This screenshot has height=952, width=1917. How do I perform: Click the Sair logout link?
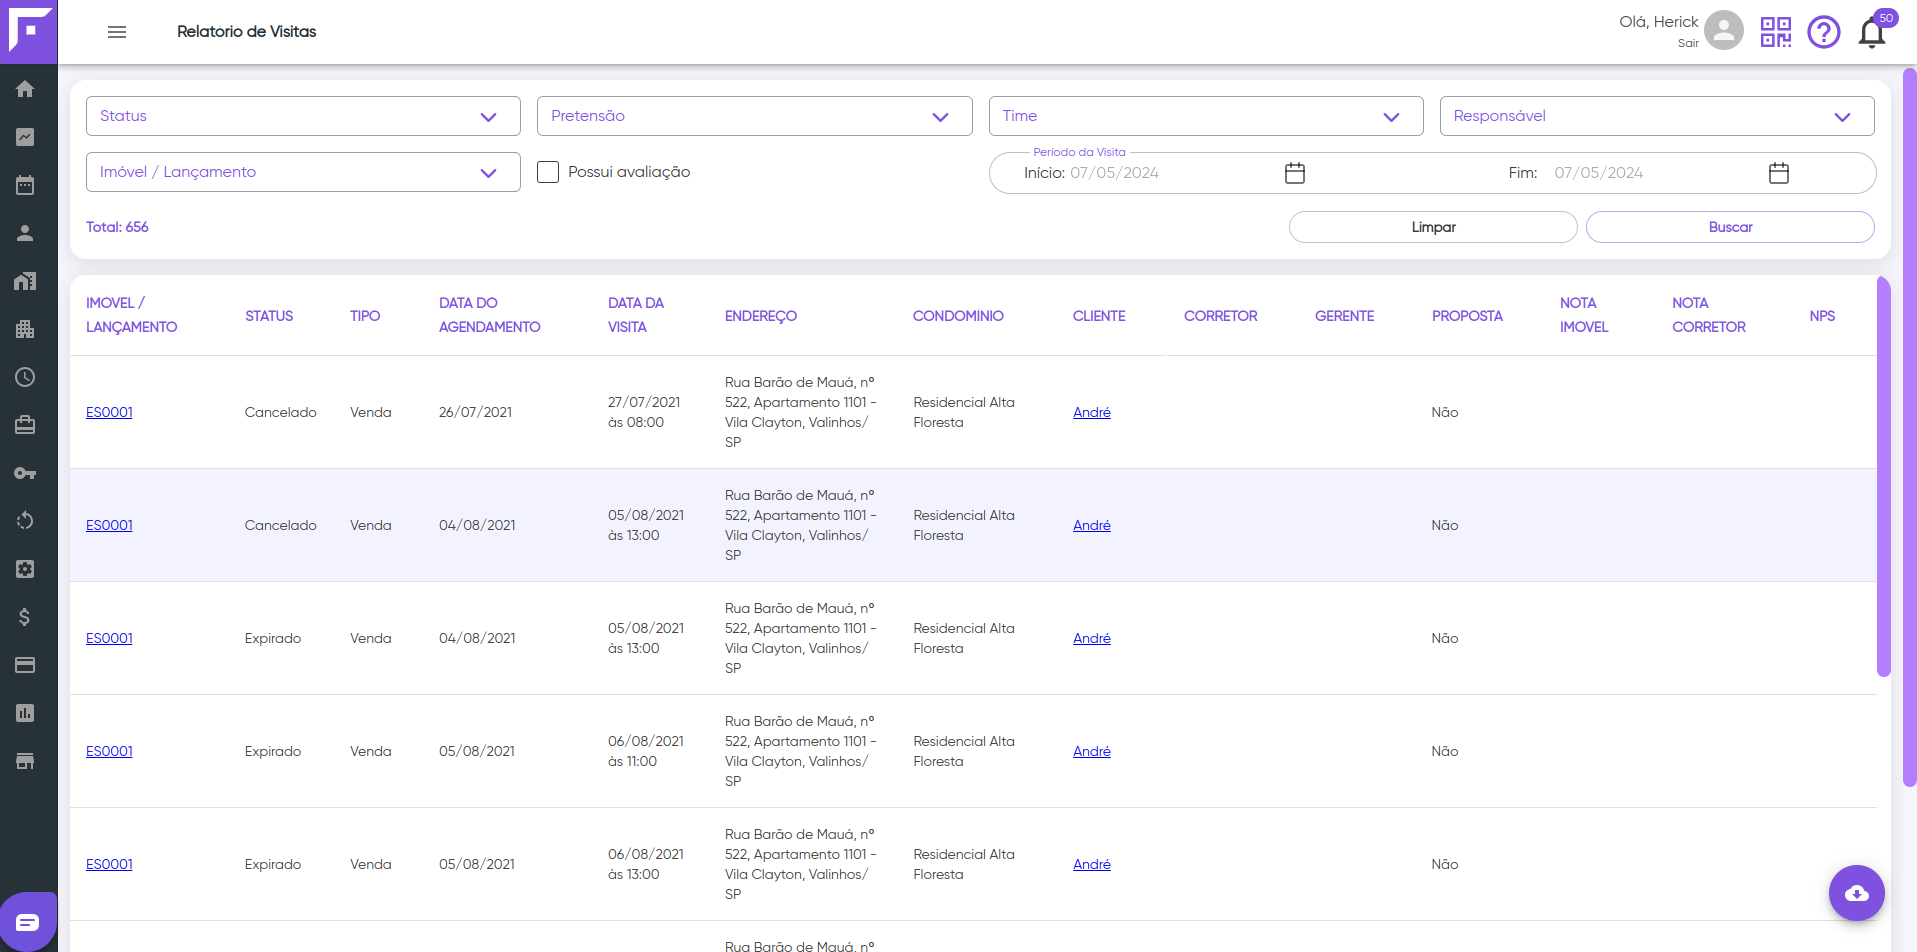(1688, 43)
